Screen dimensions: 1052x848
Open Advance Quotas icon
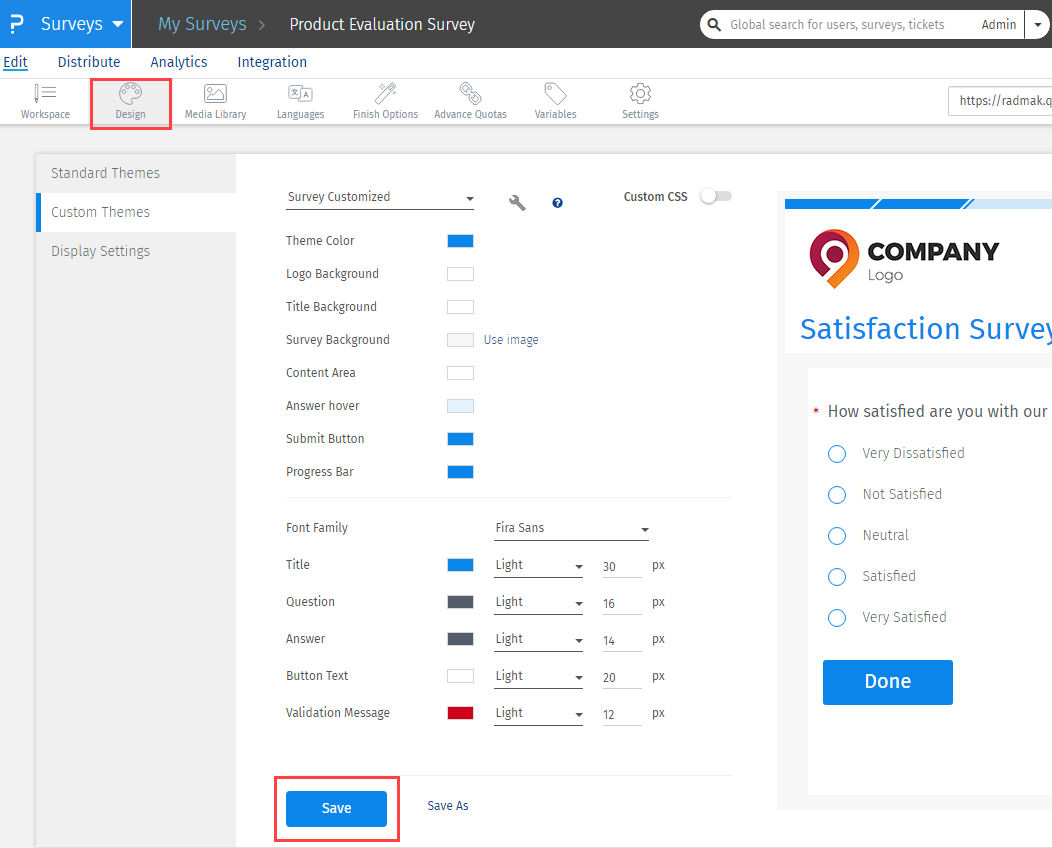[470, 101]
